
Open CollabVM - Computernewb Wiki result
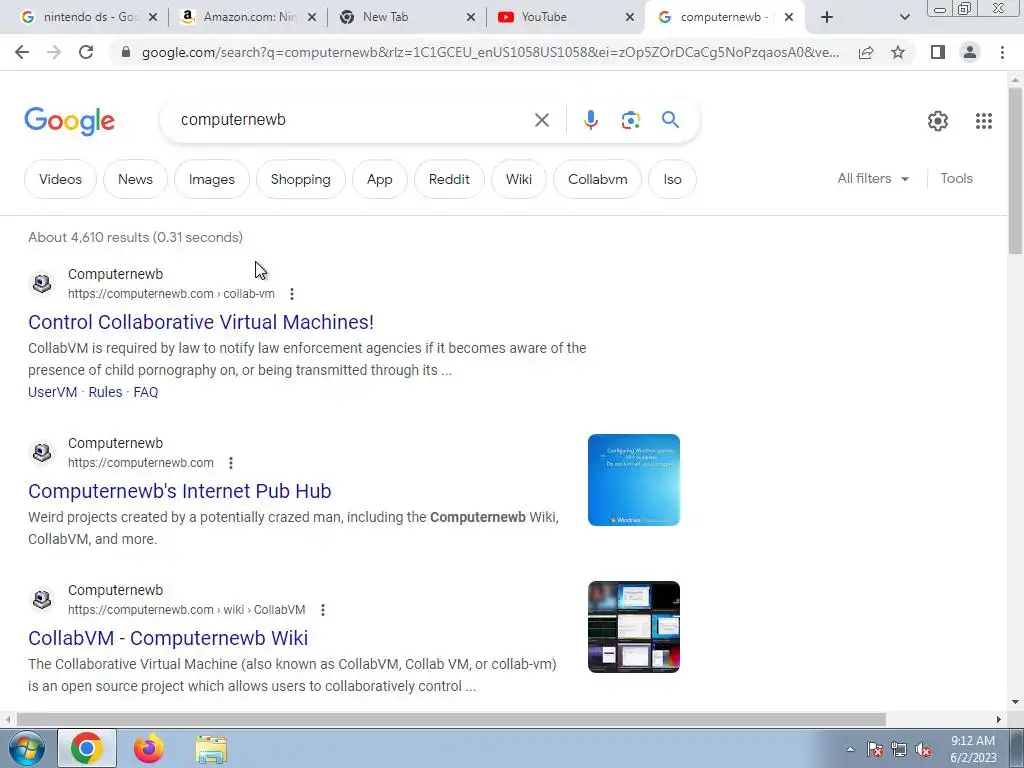click(168, 638)
